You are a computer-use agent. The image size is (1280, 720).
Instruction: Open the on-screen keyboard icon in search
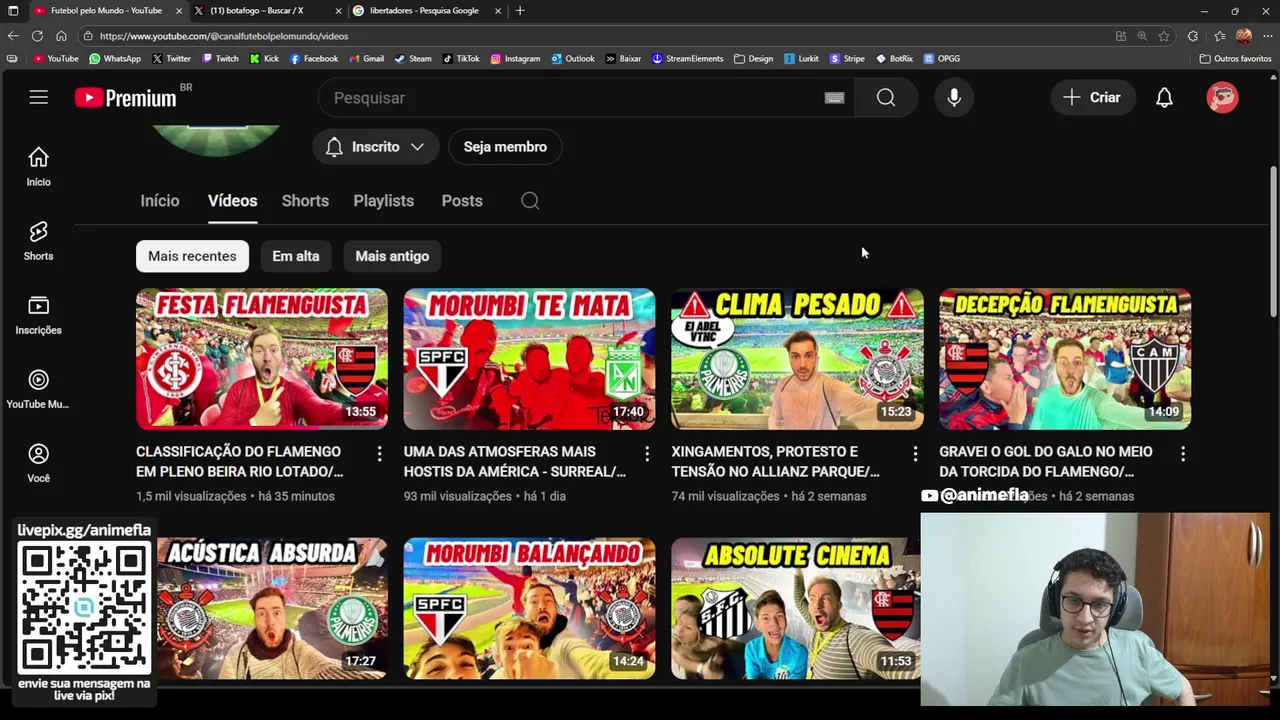click(x=834, y=98)
